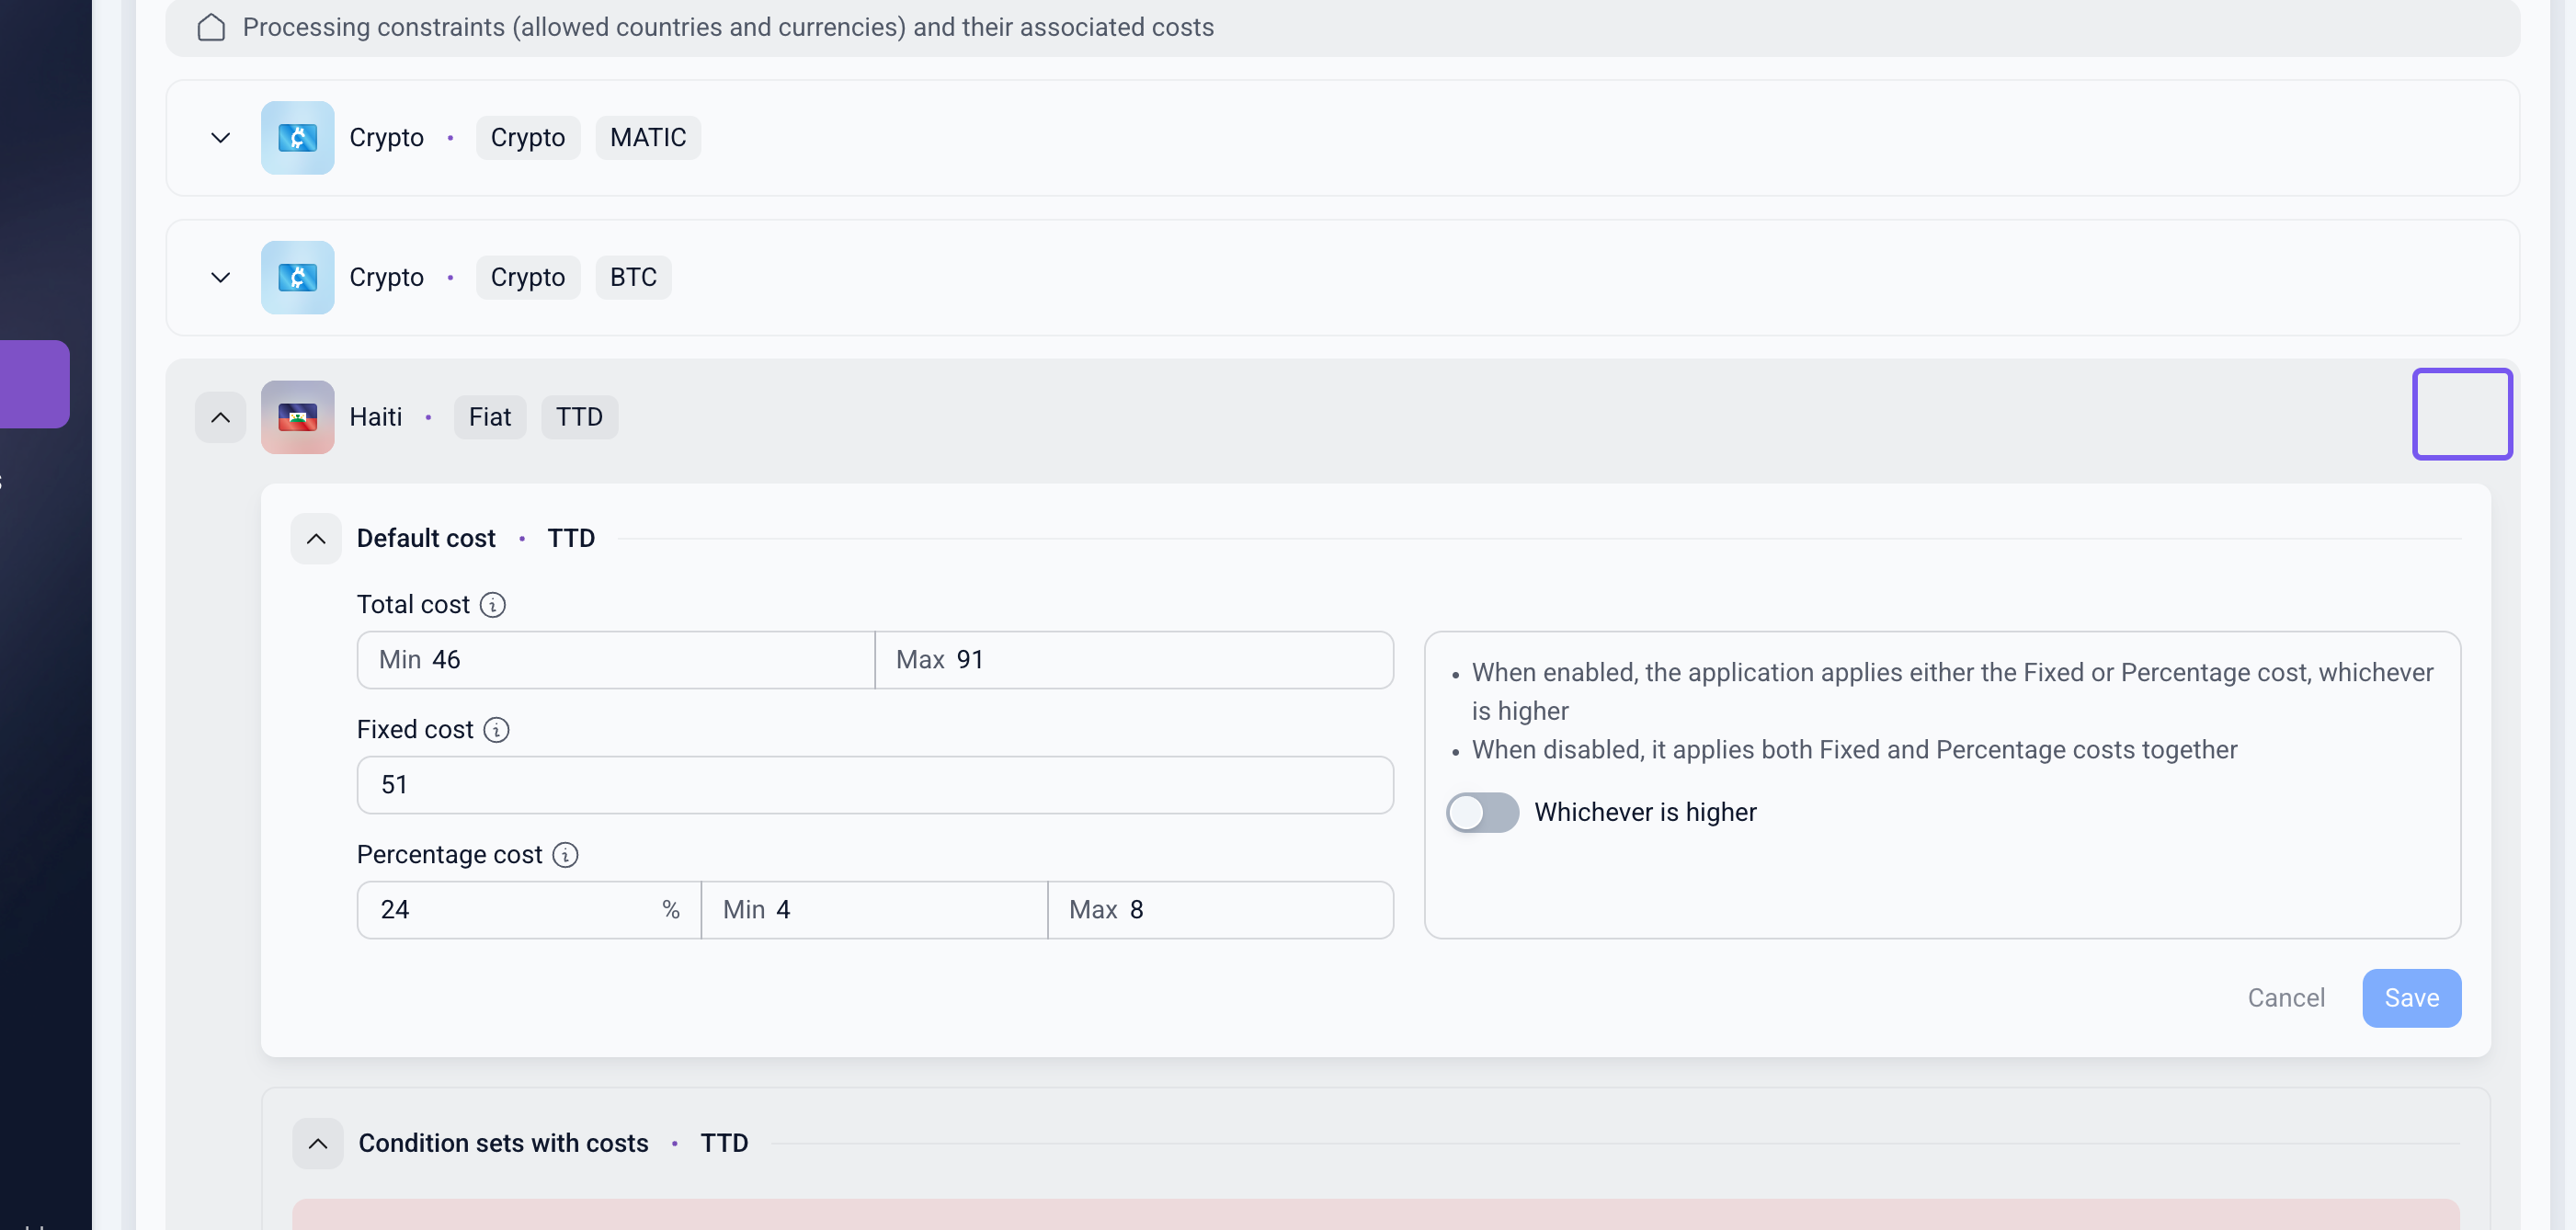Collapse the Default cost section

click(x=316, y=539)
